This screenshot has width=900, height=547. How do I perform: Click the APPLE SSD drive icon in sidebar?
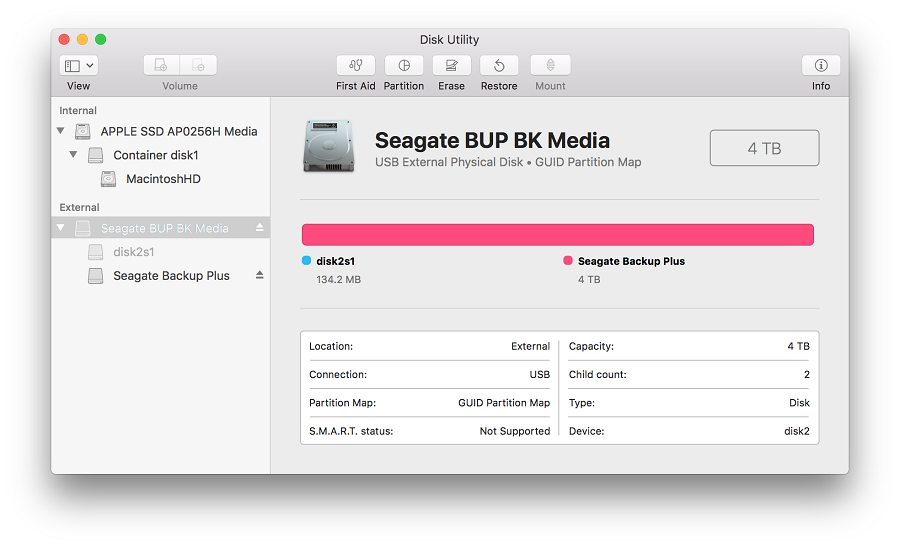point(83,131)
